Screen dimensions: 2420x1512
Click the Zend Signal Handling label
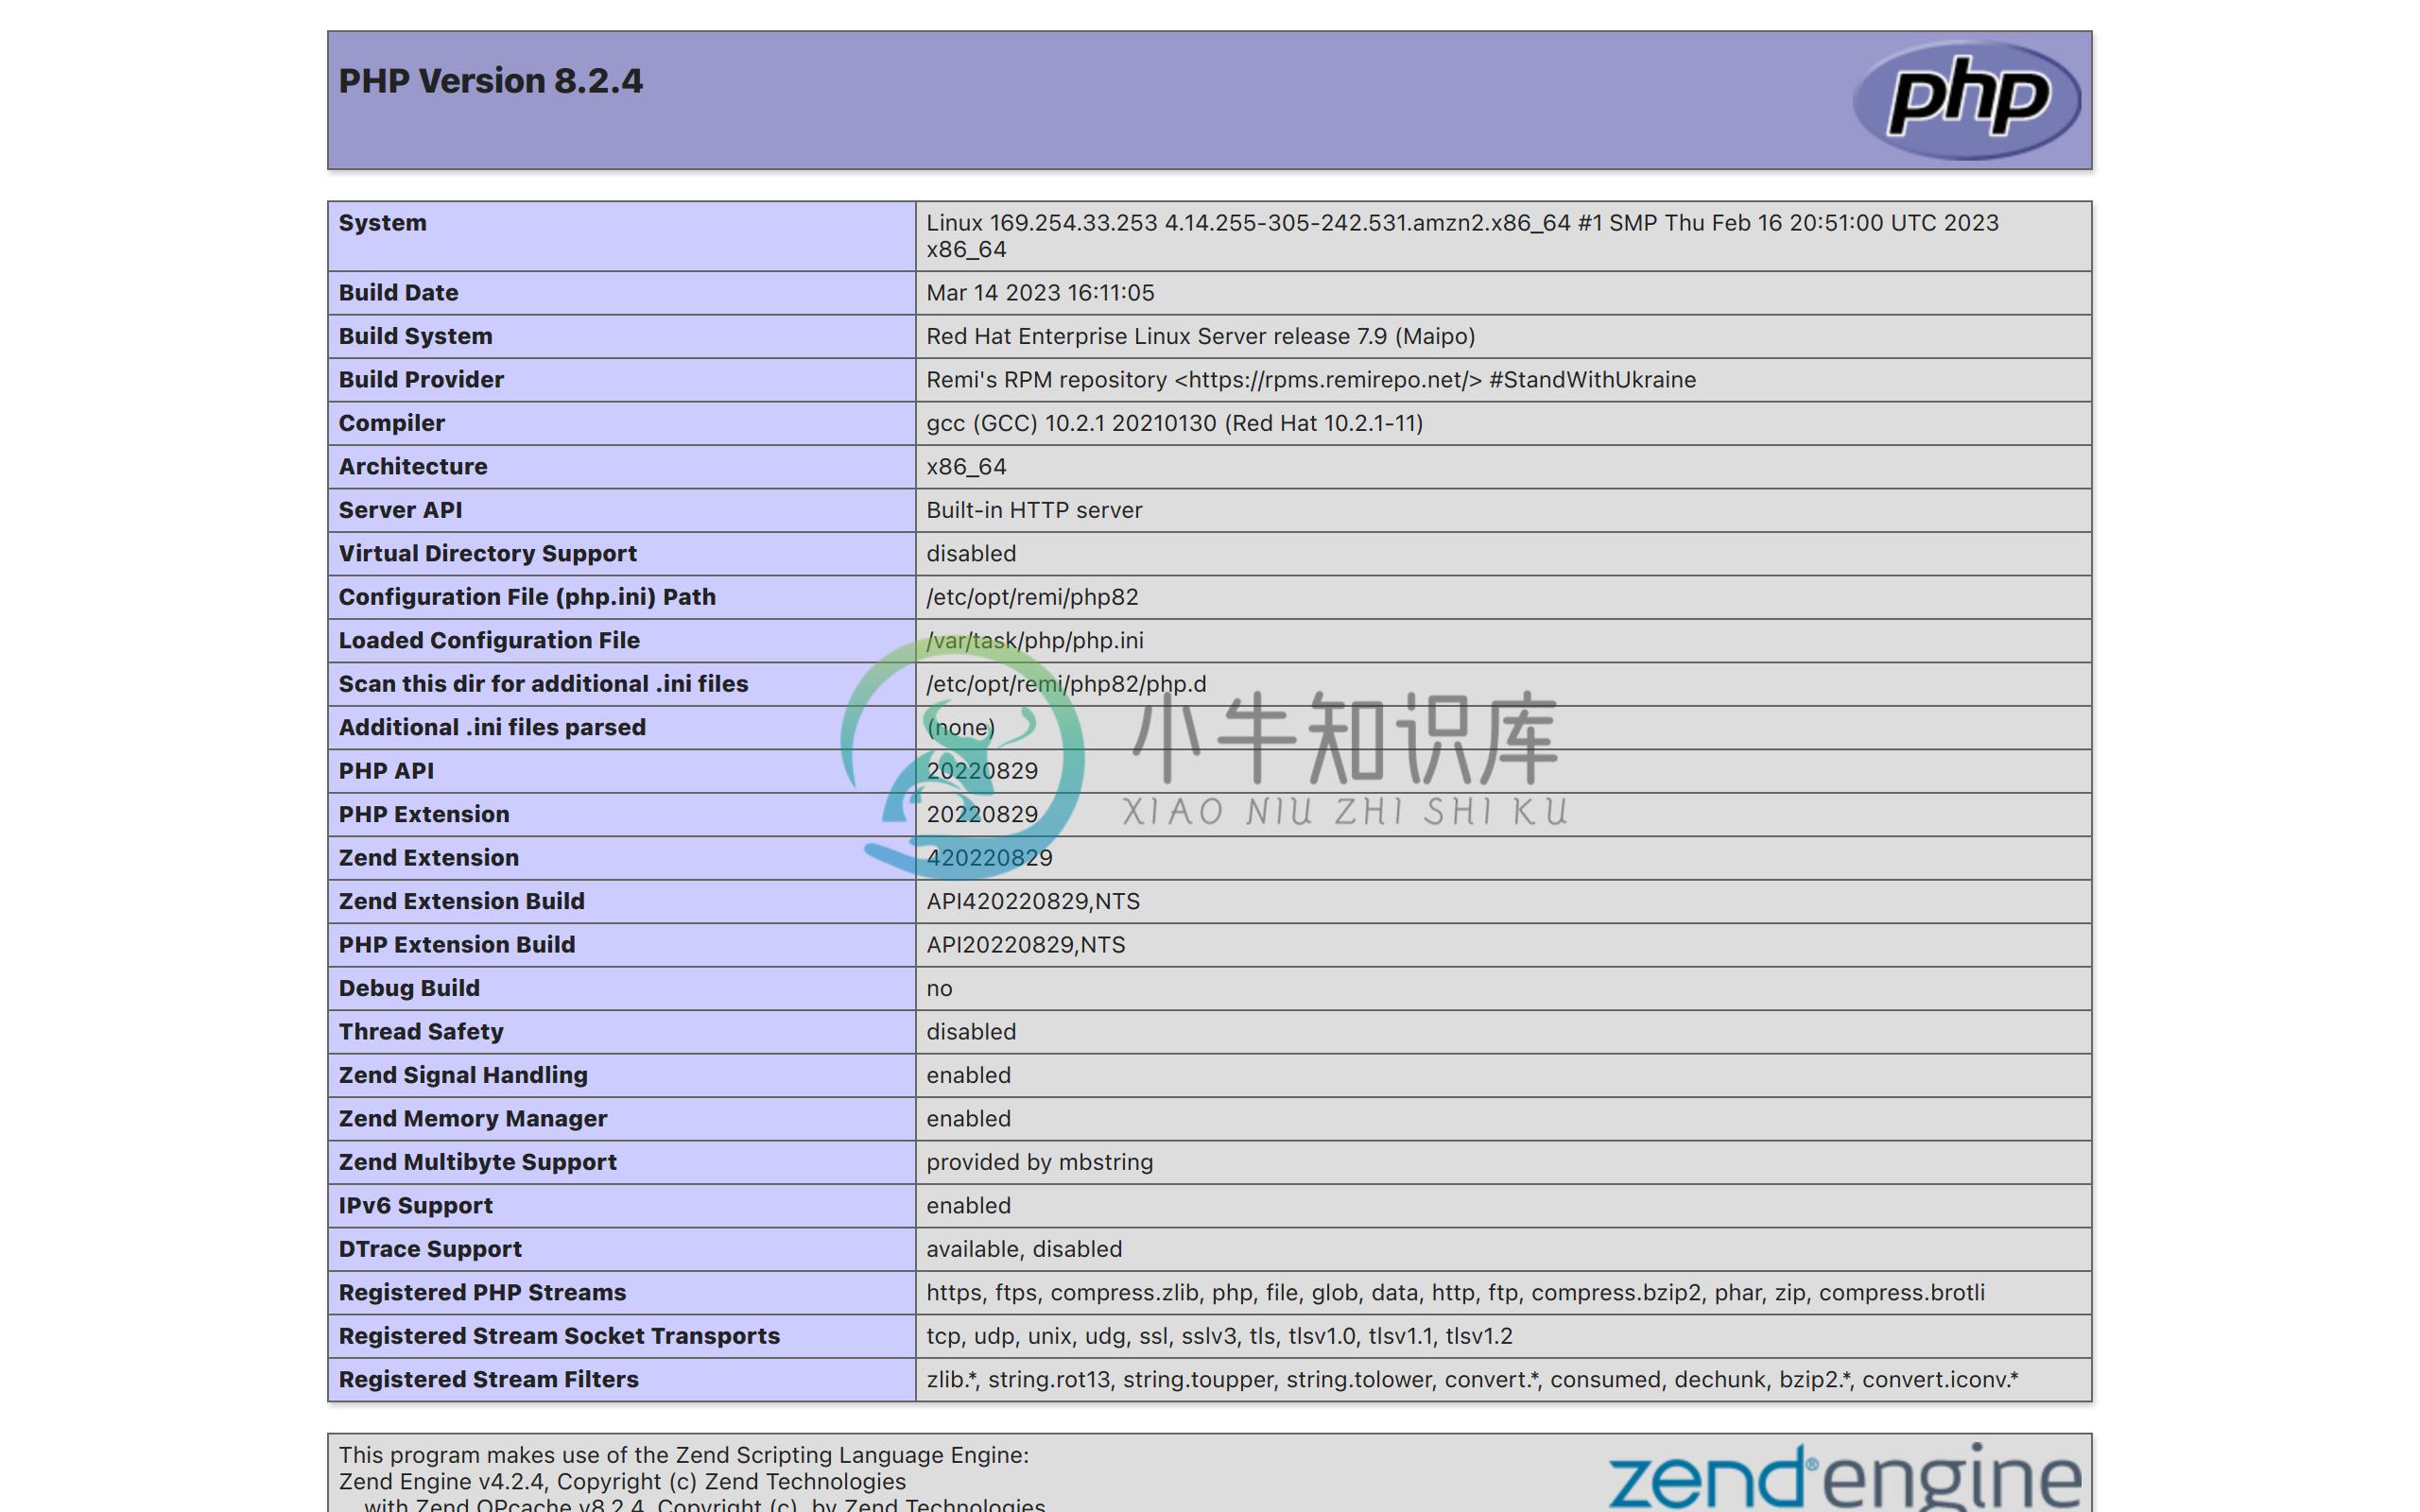pos(463,1076)
